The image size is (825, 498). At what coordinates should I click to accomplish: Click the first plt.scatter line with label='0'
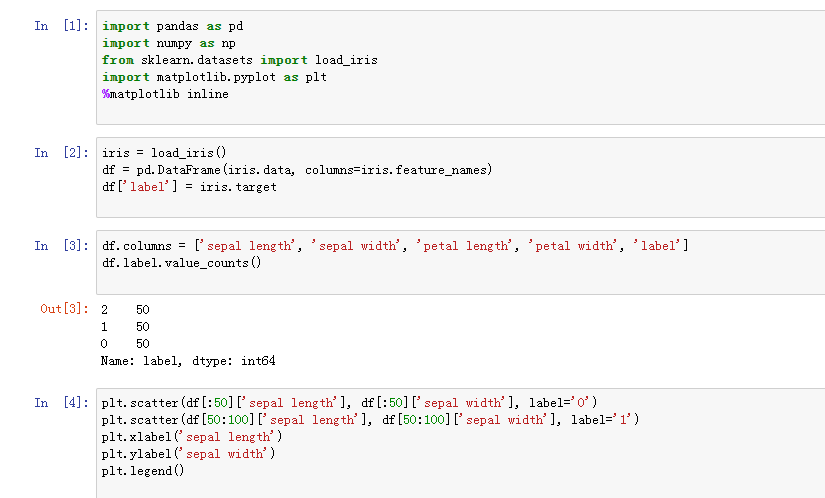[350, 403]
